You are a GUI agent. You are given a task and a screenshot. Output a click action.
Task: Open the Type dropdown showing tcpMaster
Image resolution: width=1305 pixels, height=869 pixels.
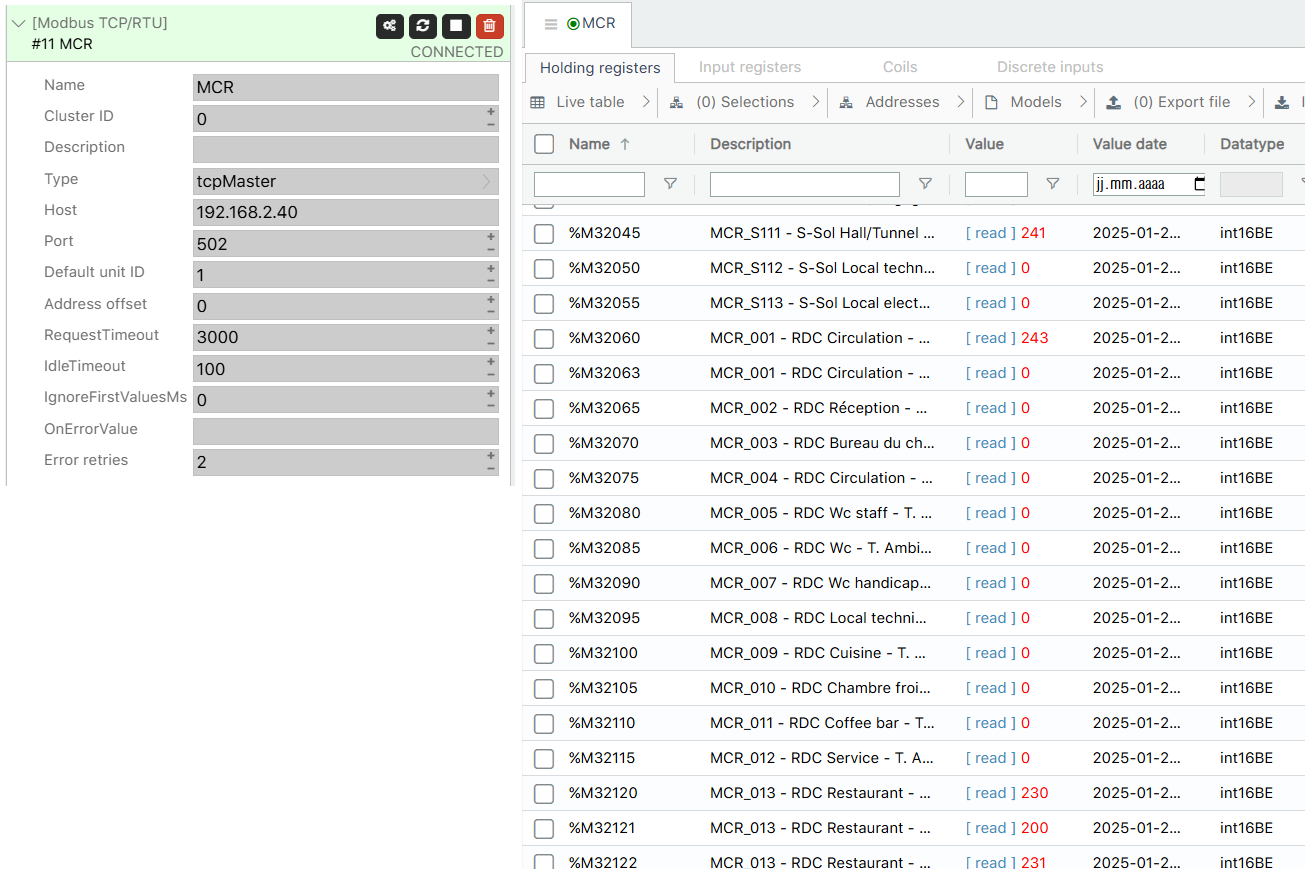click(x=345, y=181)
